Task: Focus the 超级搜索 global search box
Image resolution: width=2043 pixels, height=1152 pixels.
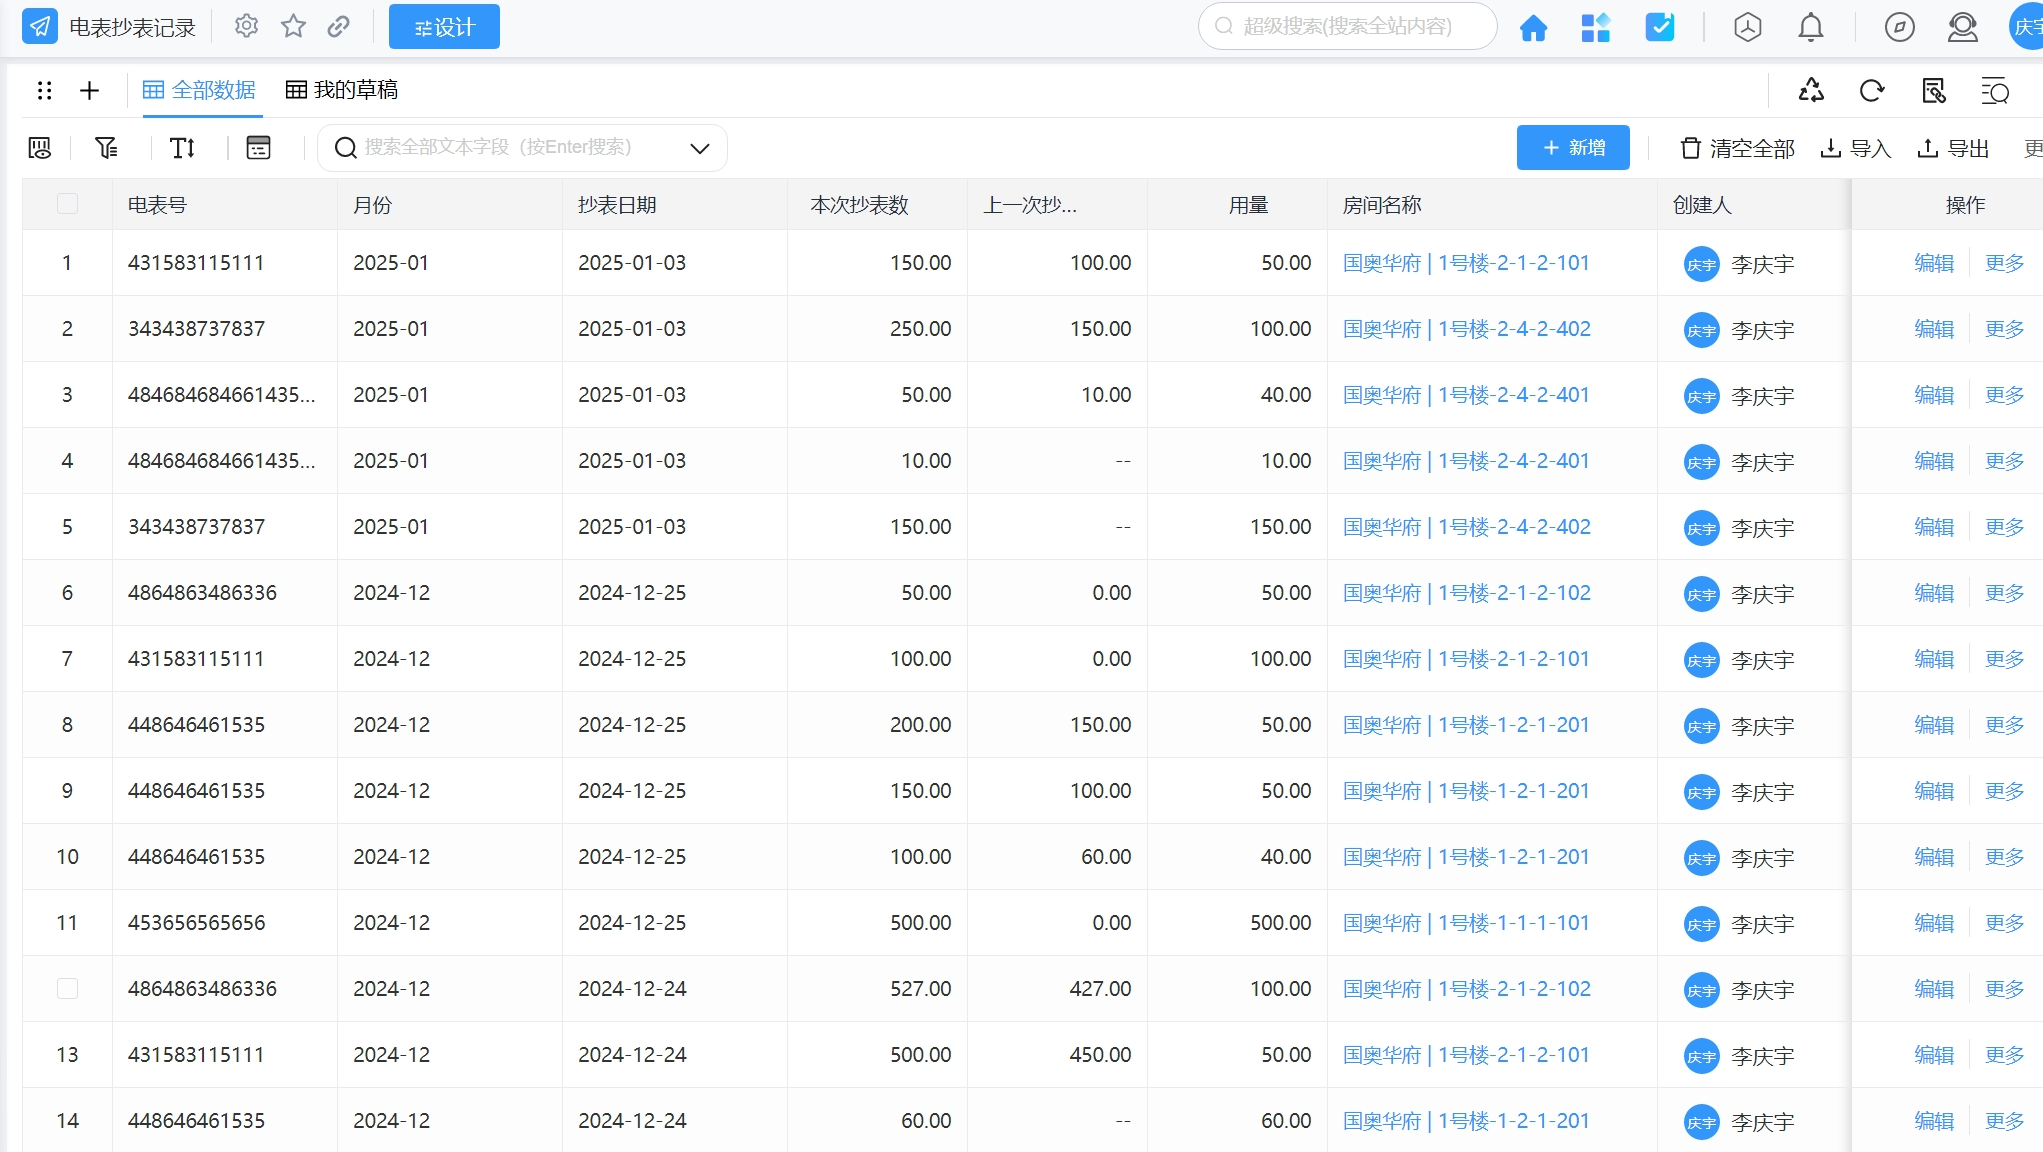Action: (1348, 26)
